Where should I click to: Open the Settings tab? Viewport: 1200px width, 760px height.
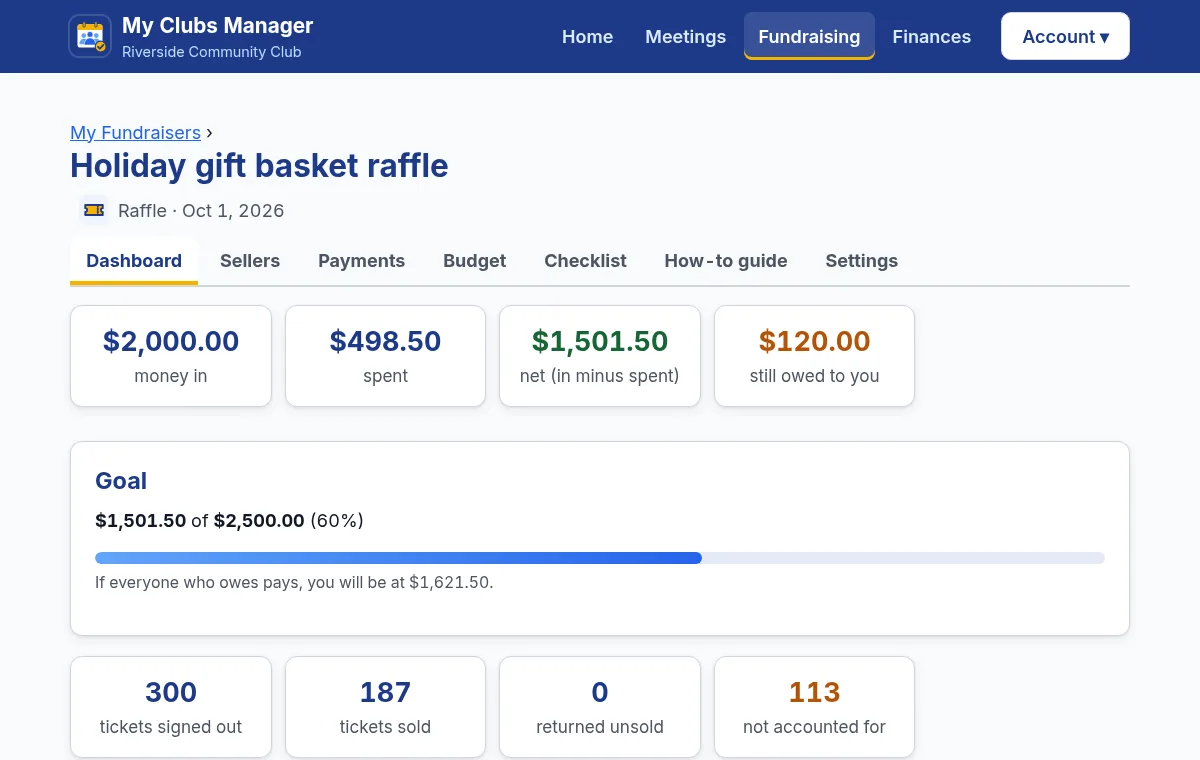[x=861, y=261]
